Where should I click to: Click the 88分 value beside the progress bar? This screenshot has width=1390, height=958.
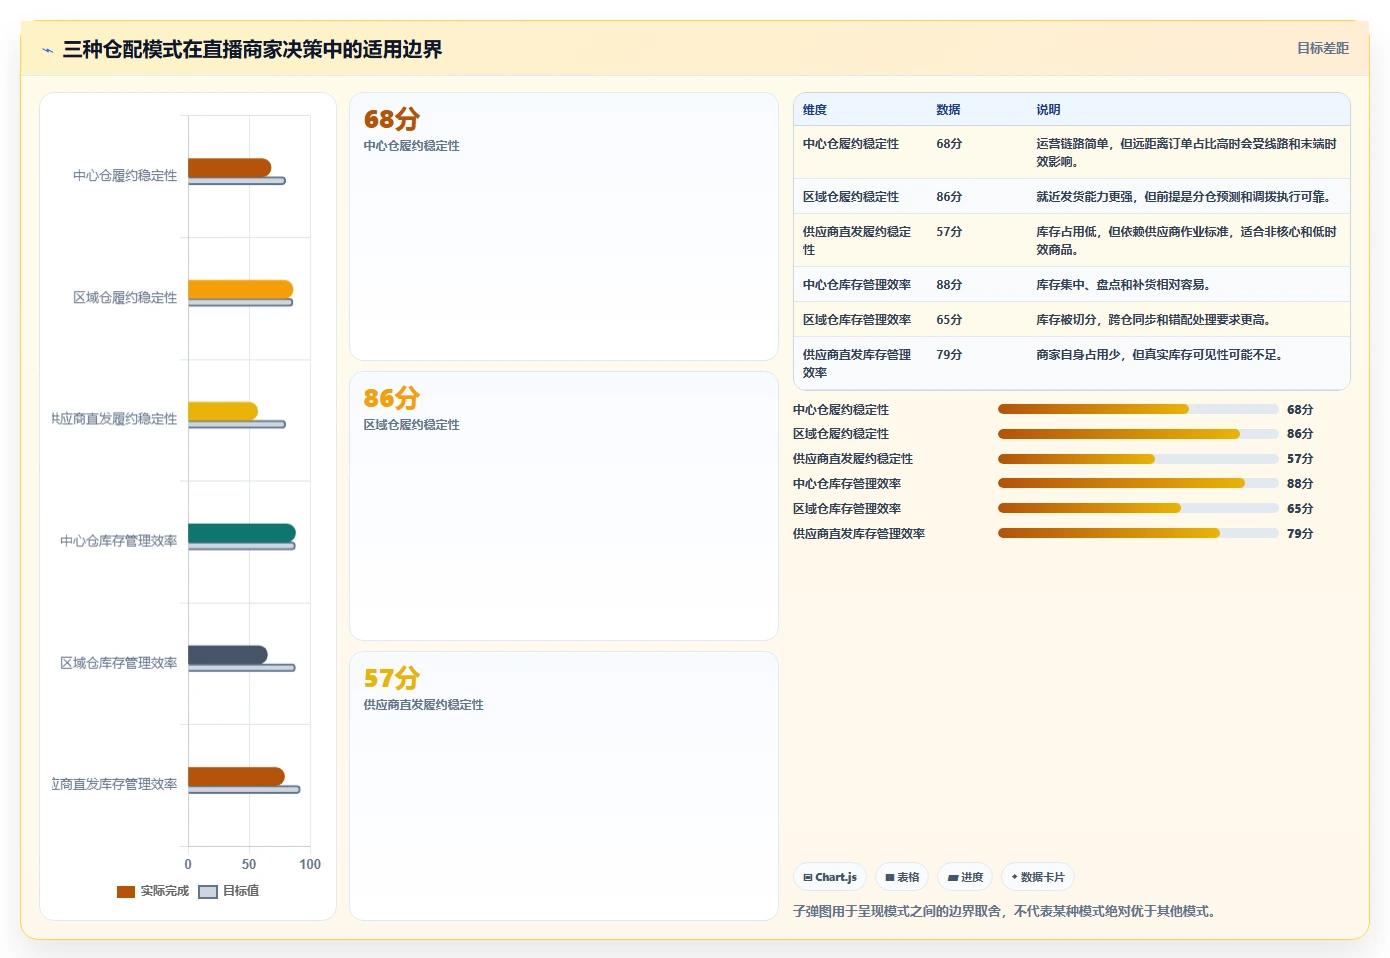1300,484
